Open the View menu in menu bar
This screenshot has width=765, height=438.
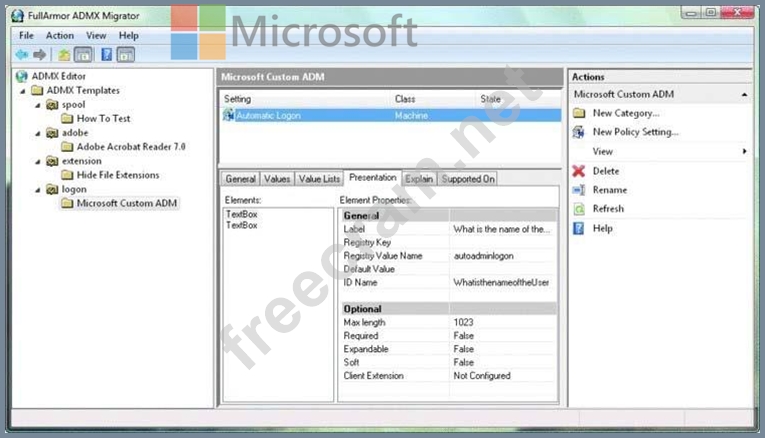coord(96,36)
